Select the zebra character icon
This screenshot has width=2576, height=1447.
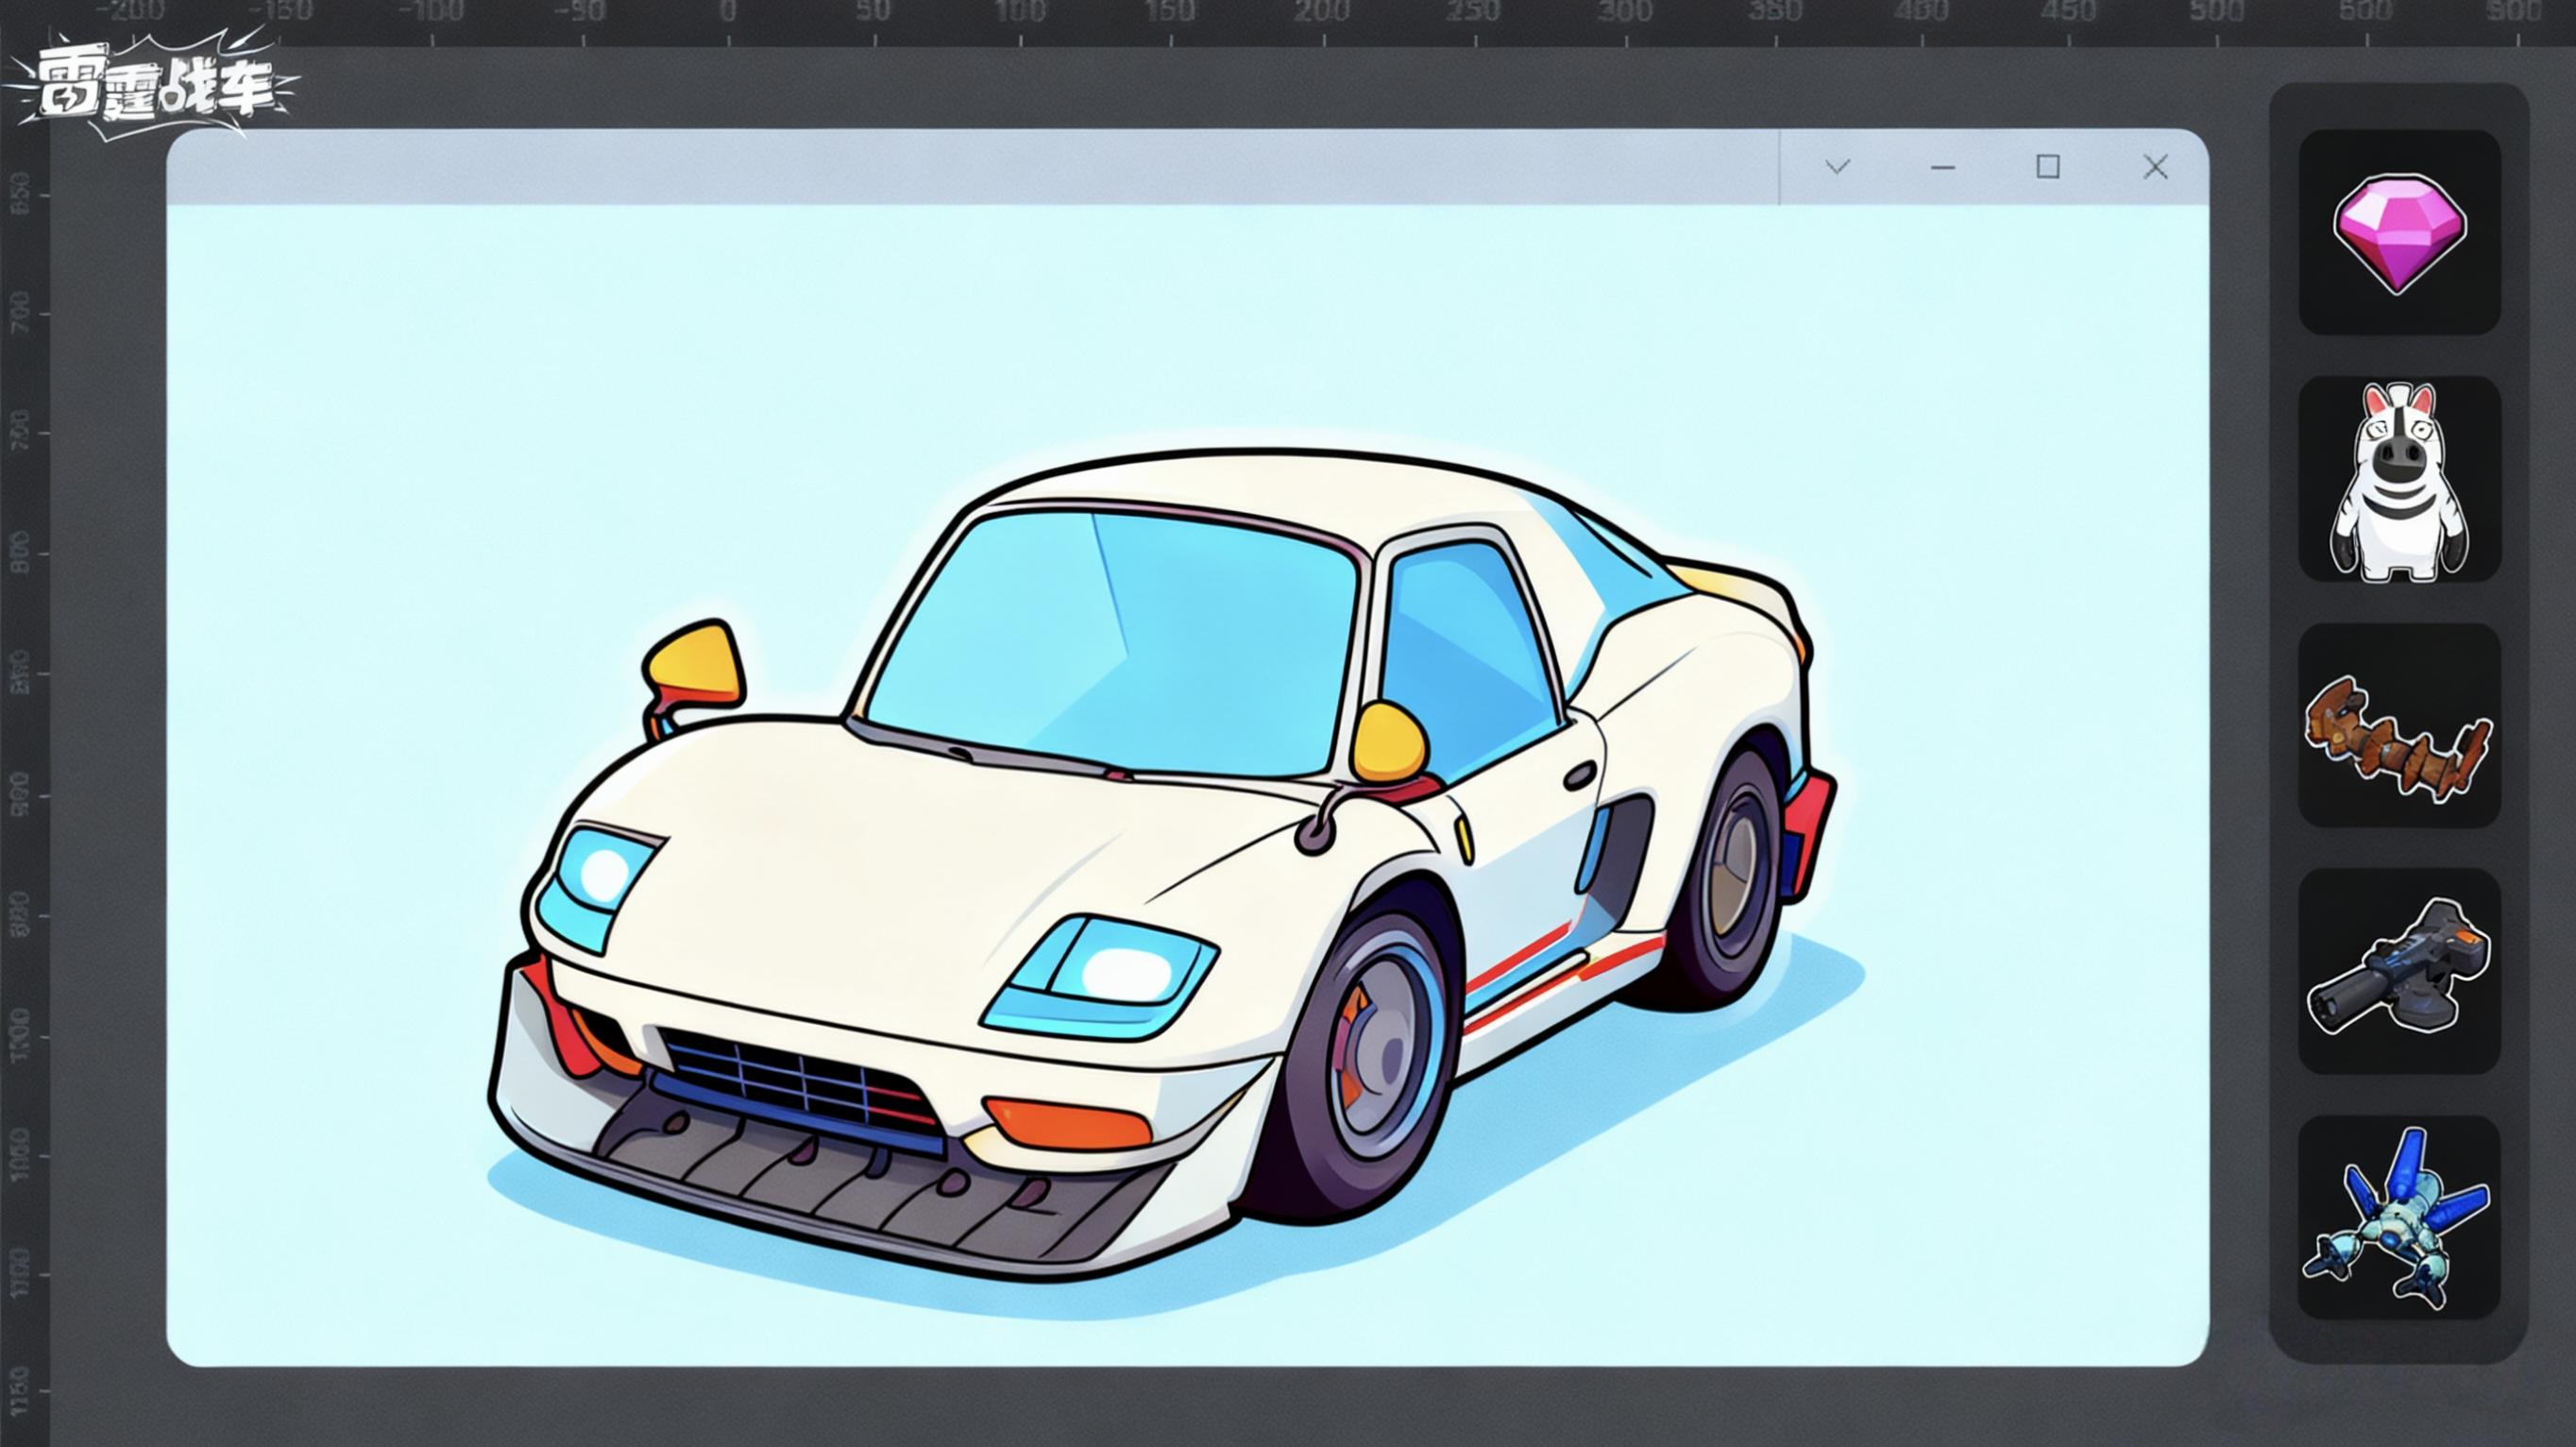tap(2399, 480)
